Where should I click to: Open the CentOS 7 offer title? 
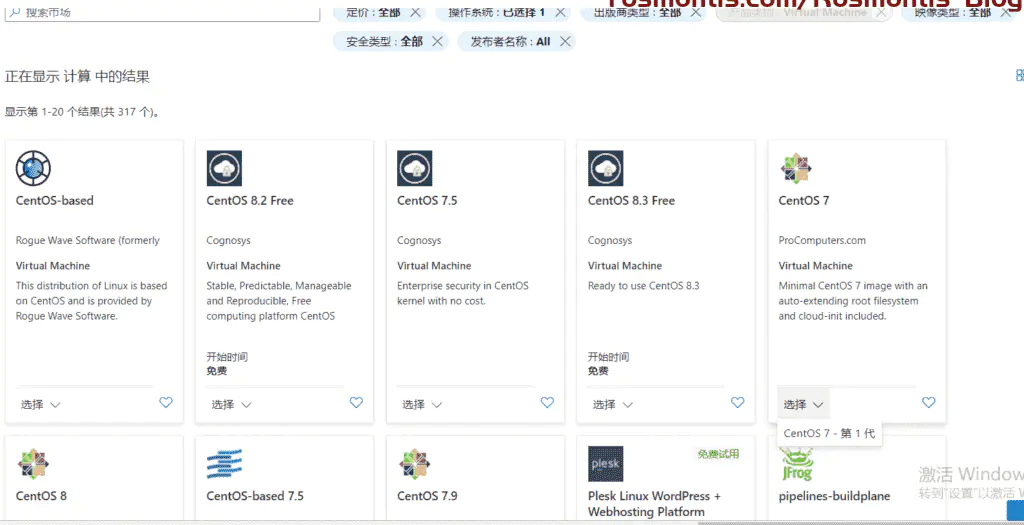tap(804, 200)
